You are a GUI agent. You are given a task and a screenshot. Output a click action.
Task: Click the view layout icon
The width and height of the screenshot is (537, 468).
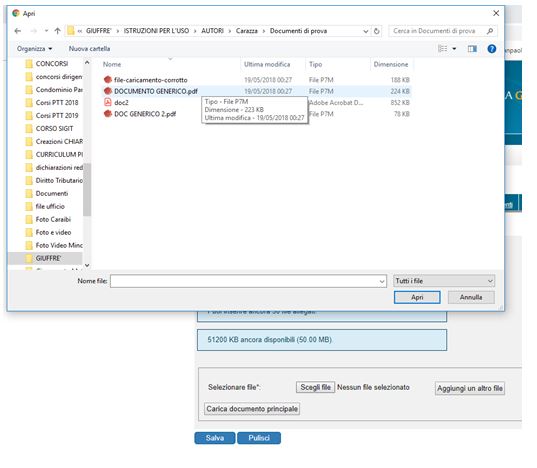click(x=442, y=49)
